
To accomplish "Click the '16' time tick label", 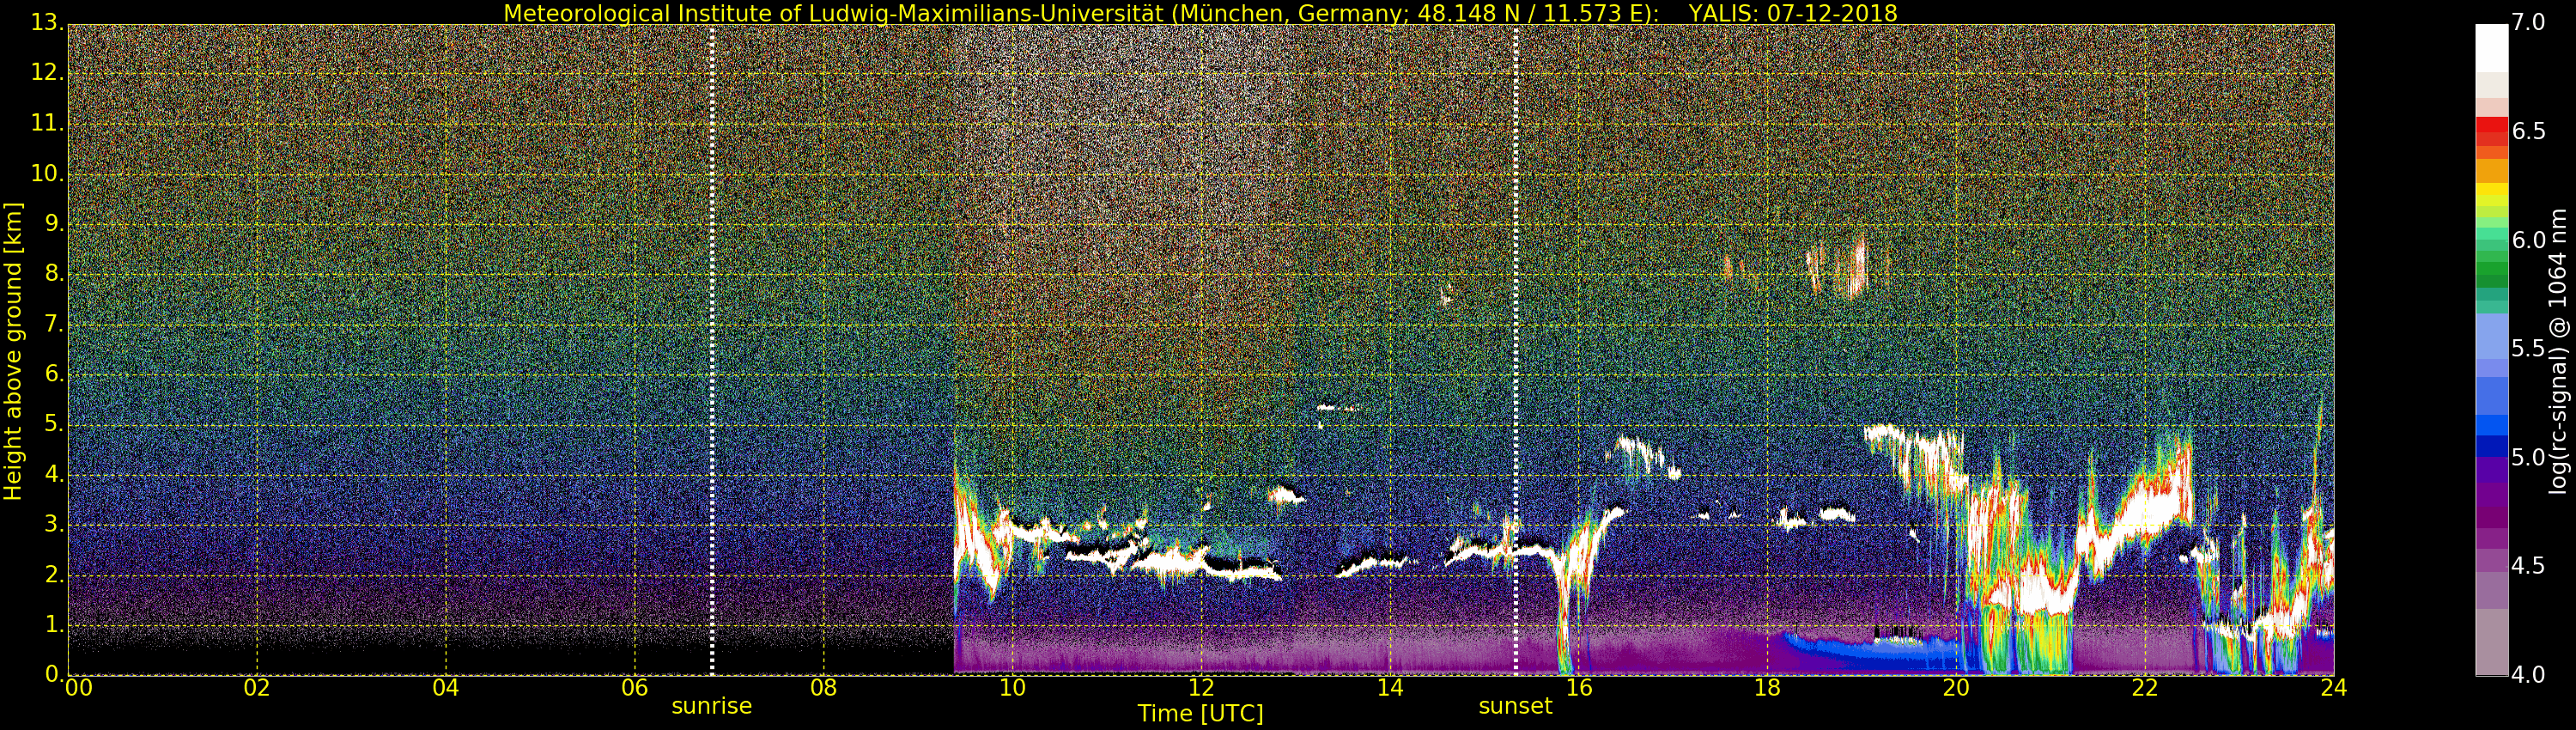I will tap(1579, 688).
